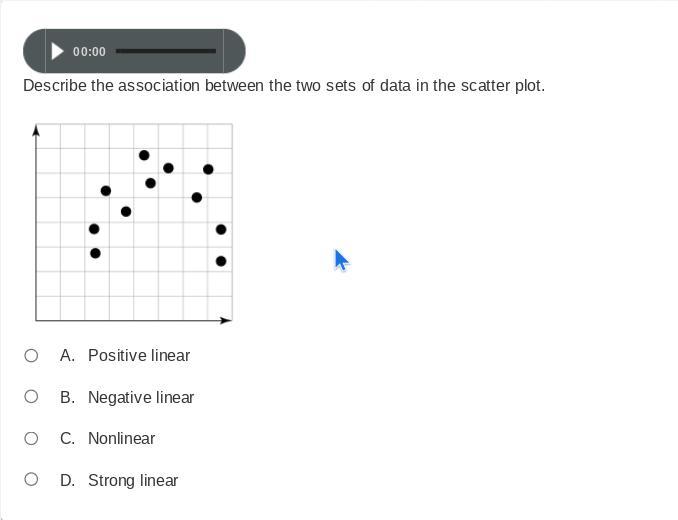
Task: Click the 00:00 audio timestamp
Action: point(89,51)
